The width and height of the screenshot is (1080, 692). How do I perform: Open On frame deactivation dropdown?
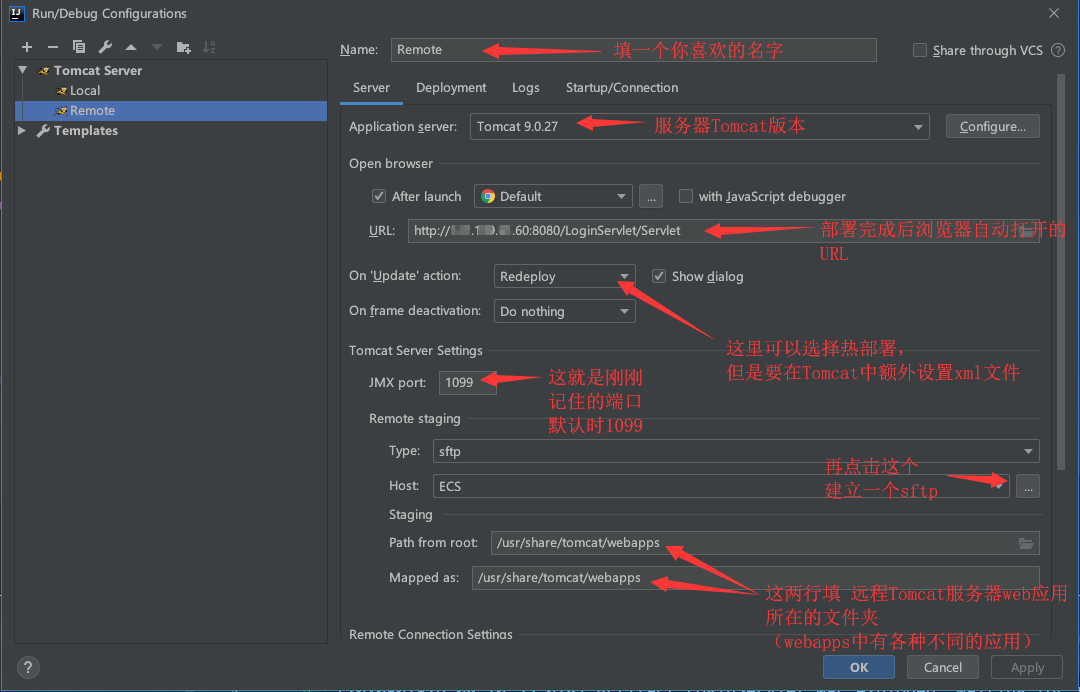(564, 311)
